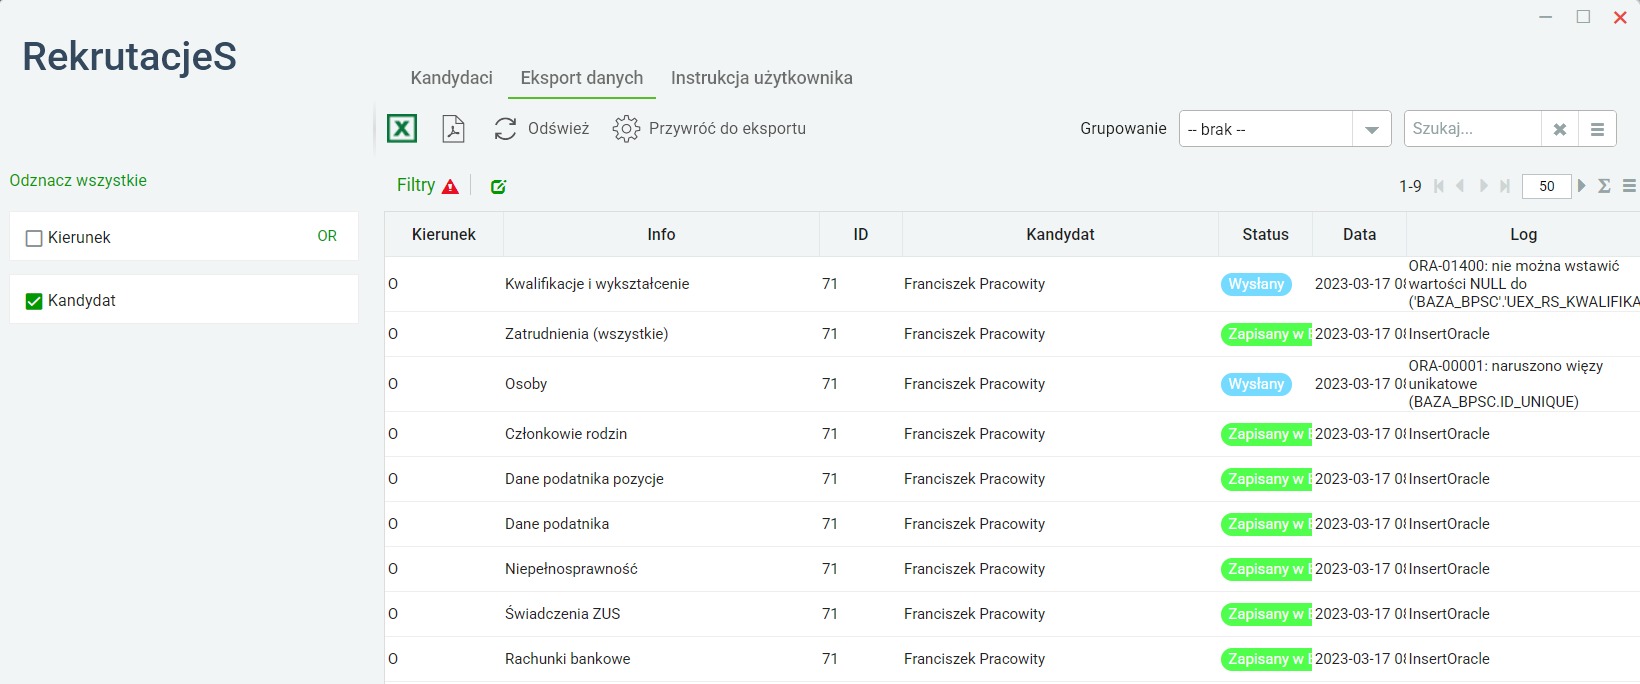
Task: Click the sigma summary icon
Action: point(1604,186)
